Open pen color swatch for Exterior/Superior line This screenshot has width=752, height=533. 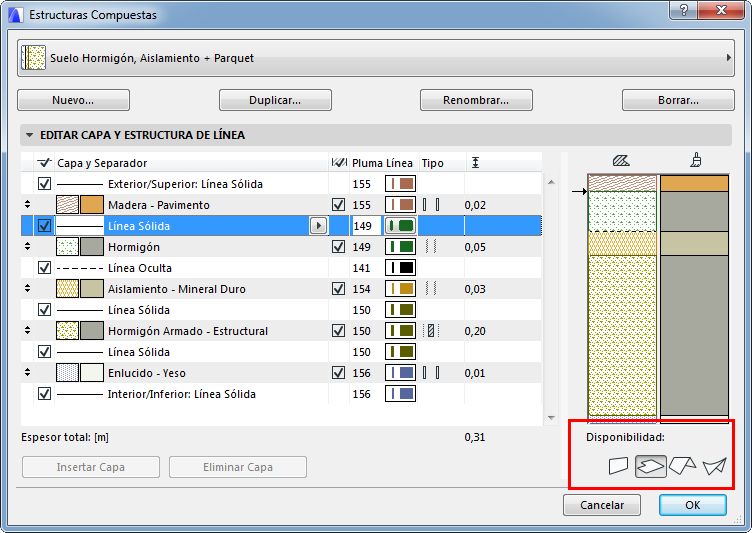tap(400, 184)
